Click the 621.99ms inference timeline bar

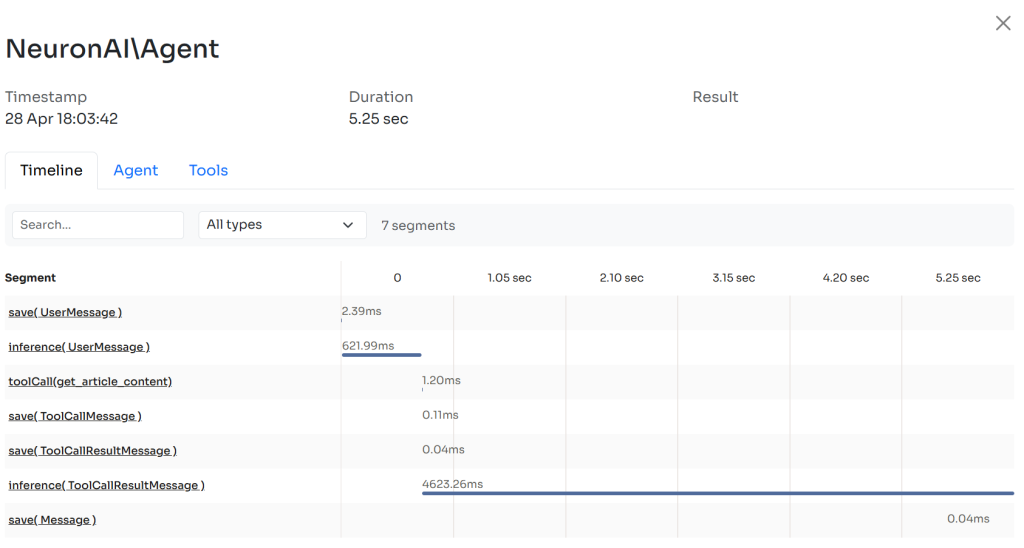pos(381,354)
